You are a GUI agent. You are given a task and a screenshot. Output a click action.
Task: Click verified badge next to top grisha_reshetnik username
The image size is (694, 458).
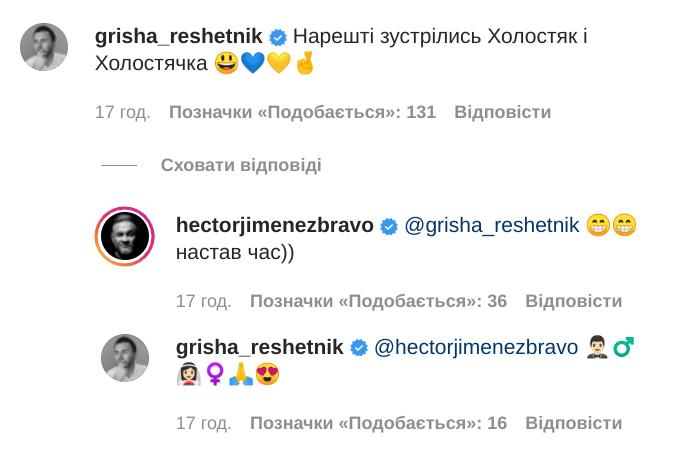[x=279, y=37]
